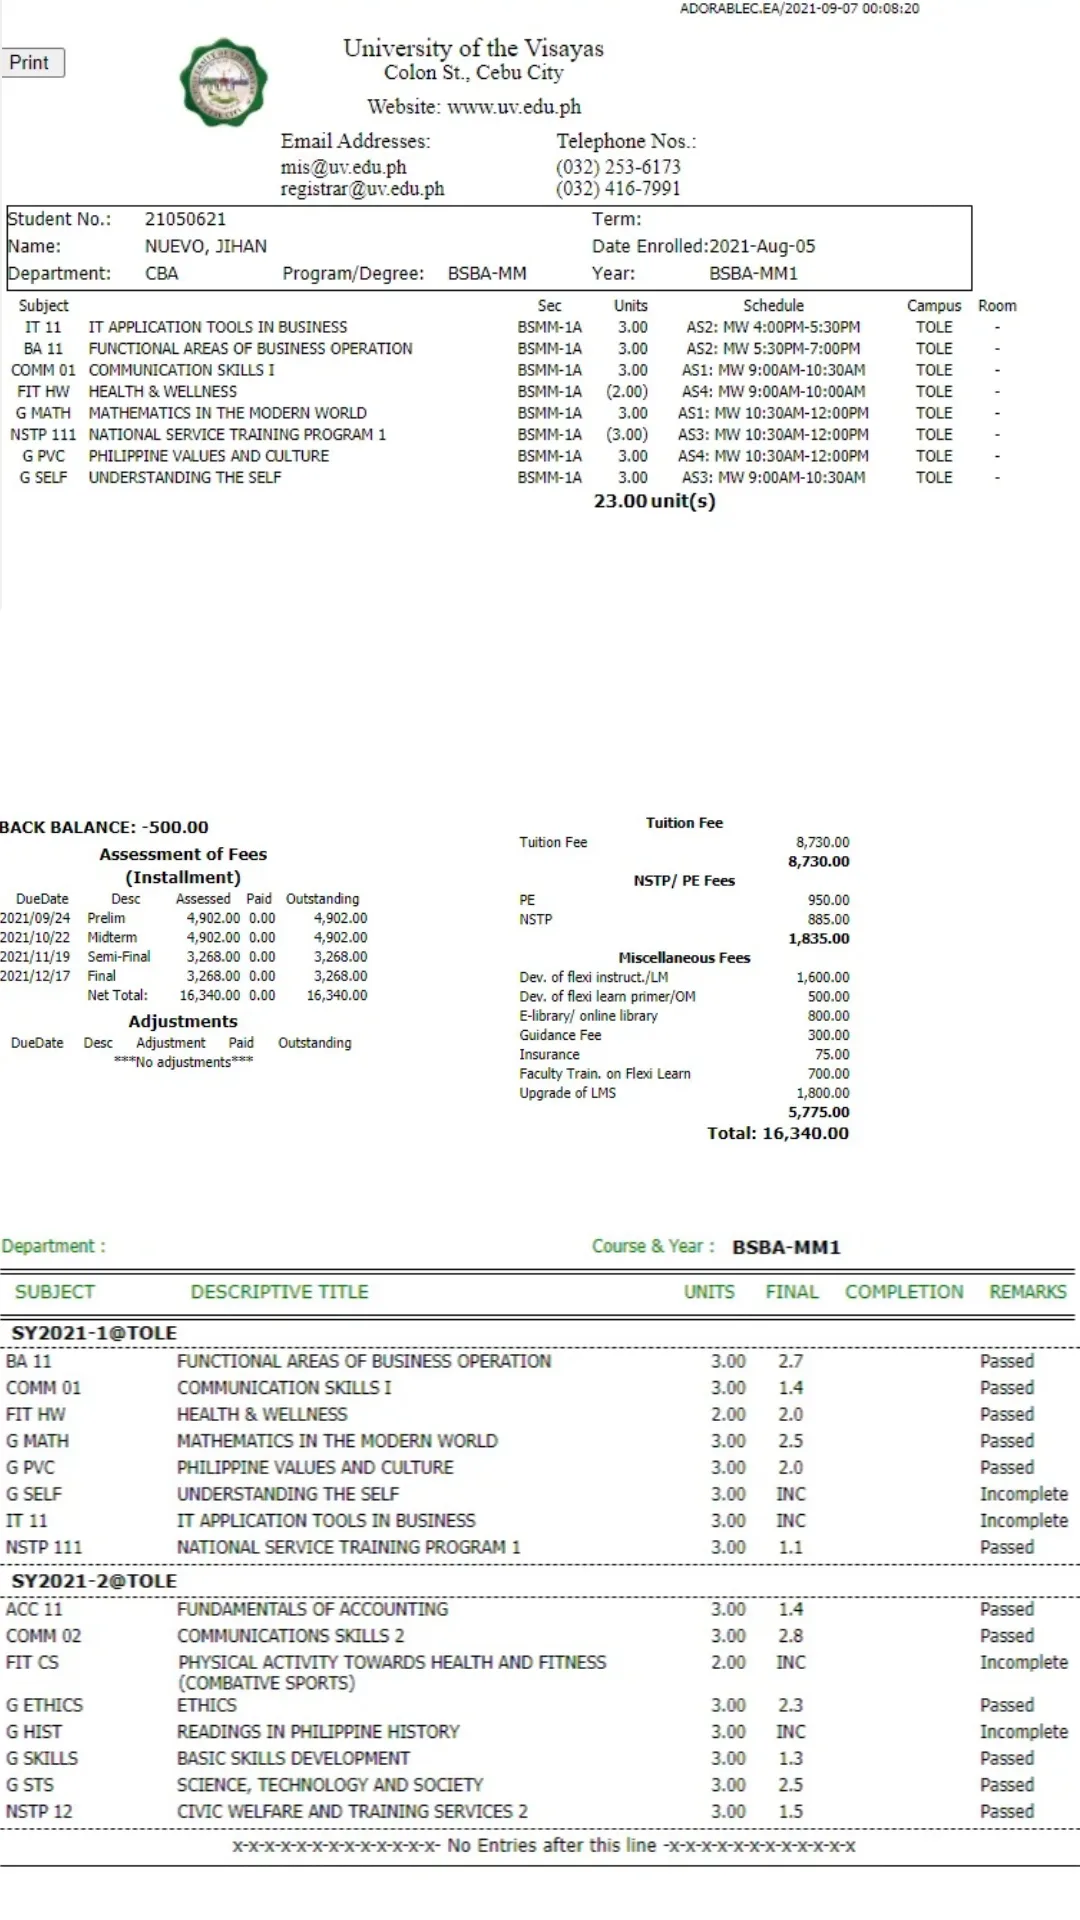Select the student number 21050621
This screenshot has height=1920, width=1080.
tap(185, 219)
